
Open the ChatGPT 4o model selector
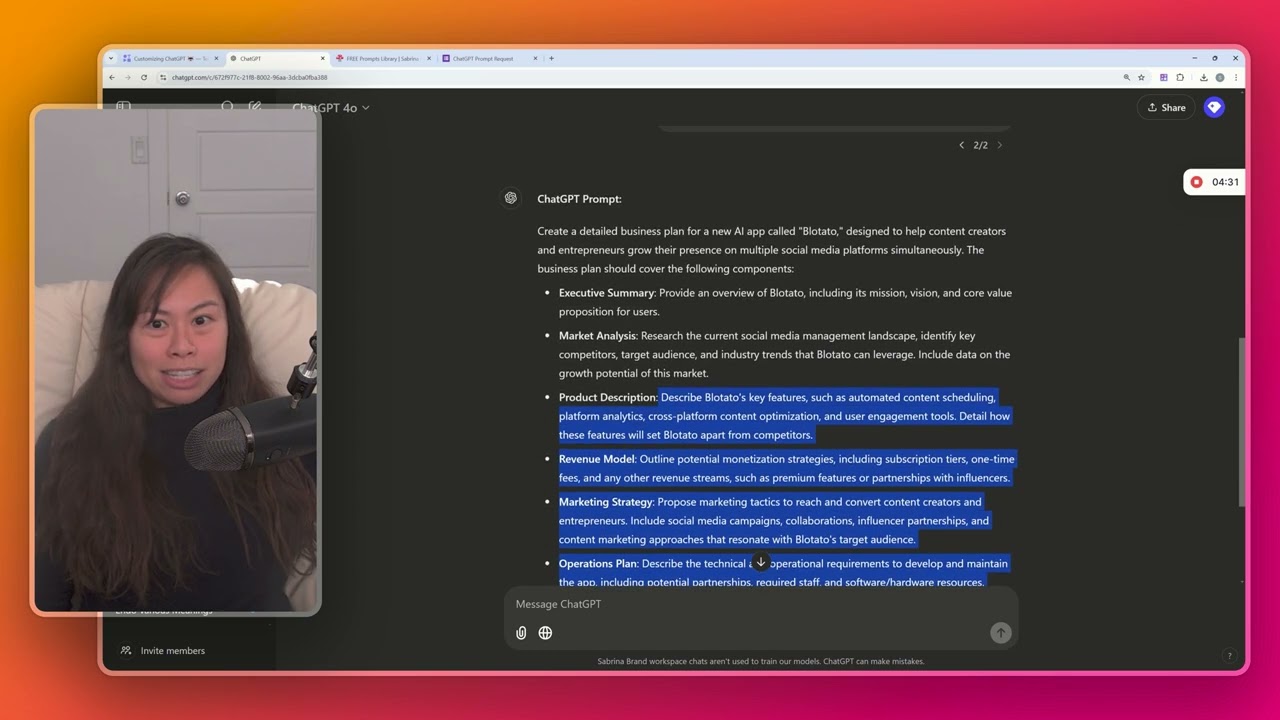pyautogui.click(x=331, y=107)
